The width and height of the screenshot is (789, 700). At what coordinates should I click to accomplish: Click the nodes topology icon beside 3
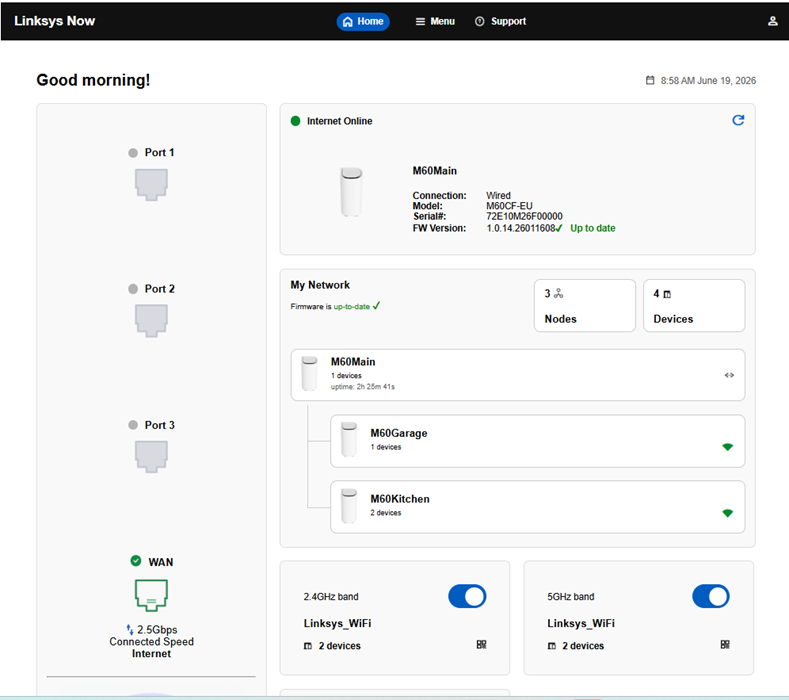click(559, 293)
